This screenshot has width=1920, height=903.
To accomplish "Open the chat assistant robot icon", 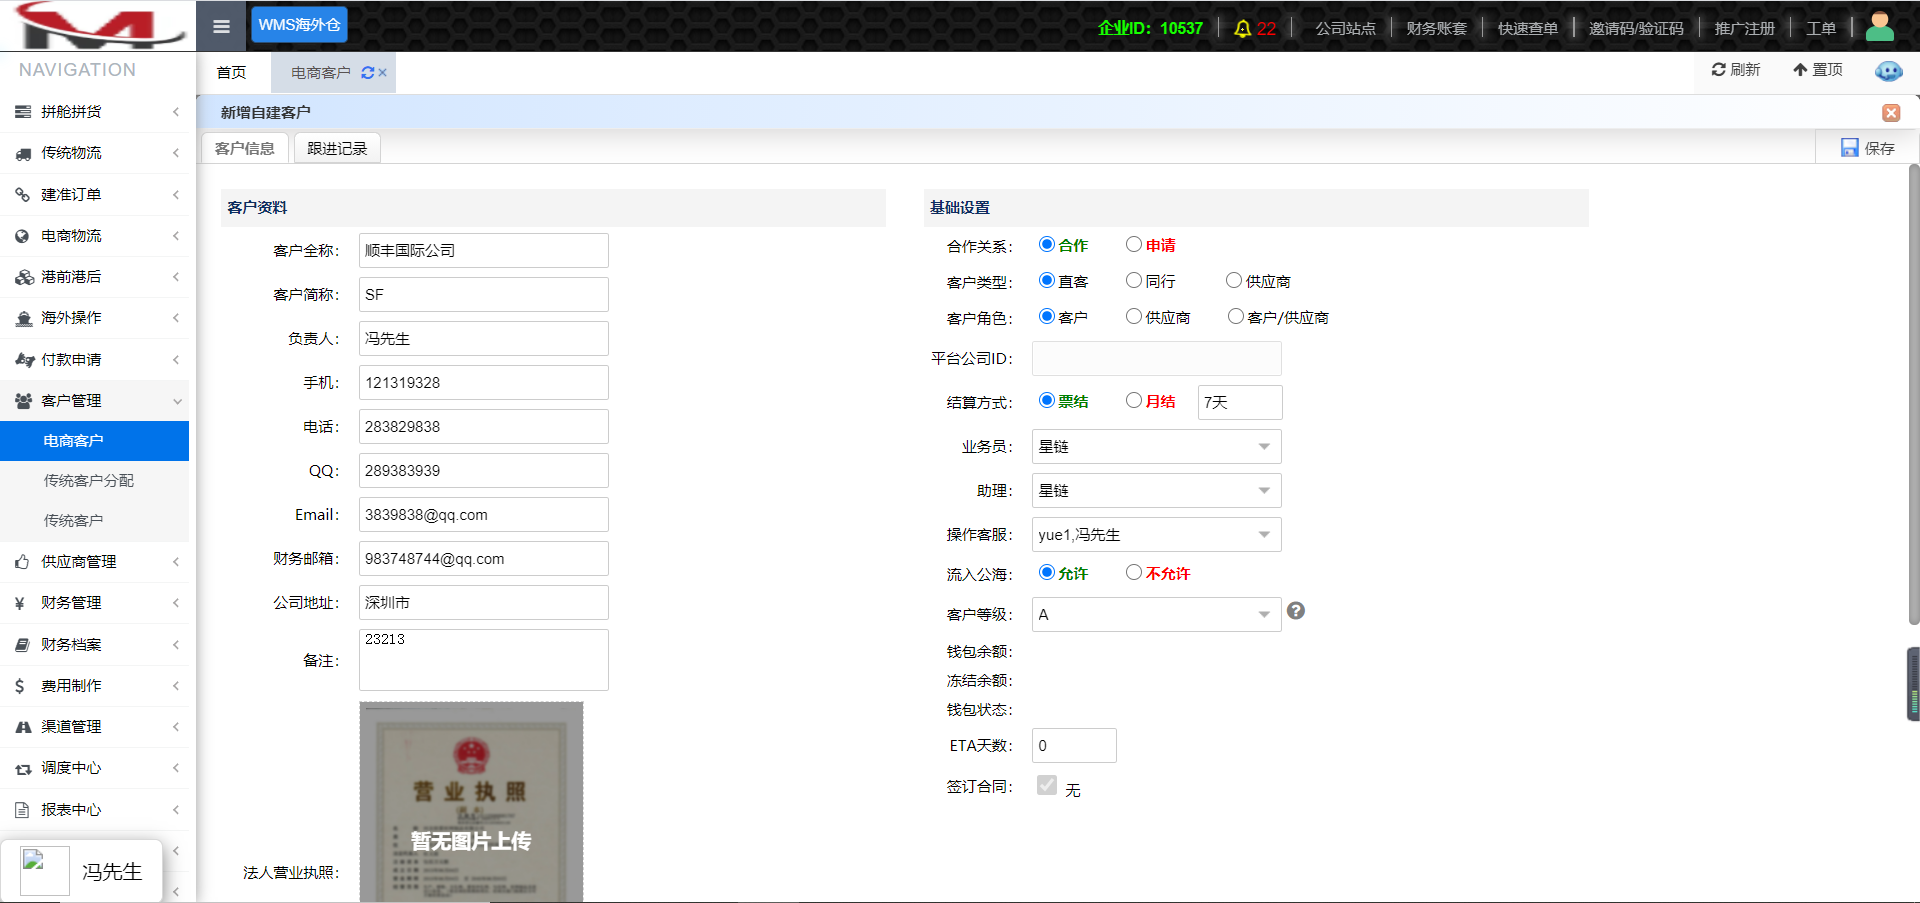I will [x=1888, y=71].
